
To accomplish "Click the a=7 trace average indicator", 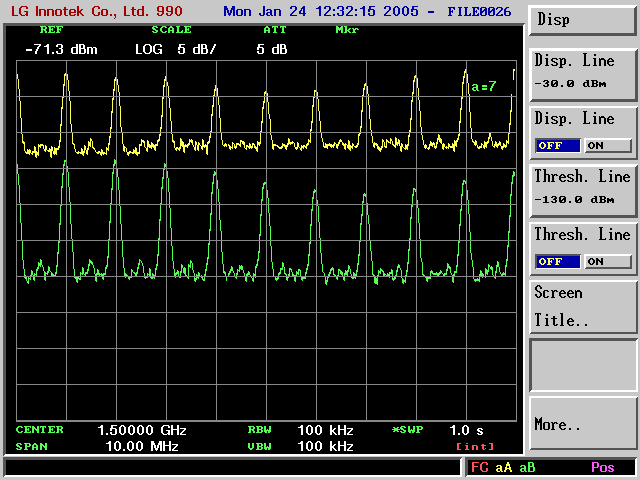I will pos(483,87).
